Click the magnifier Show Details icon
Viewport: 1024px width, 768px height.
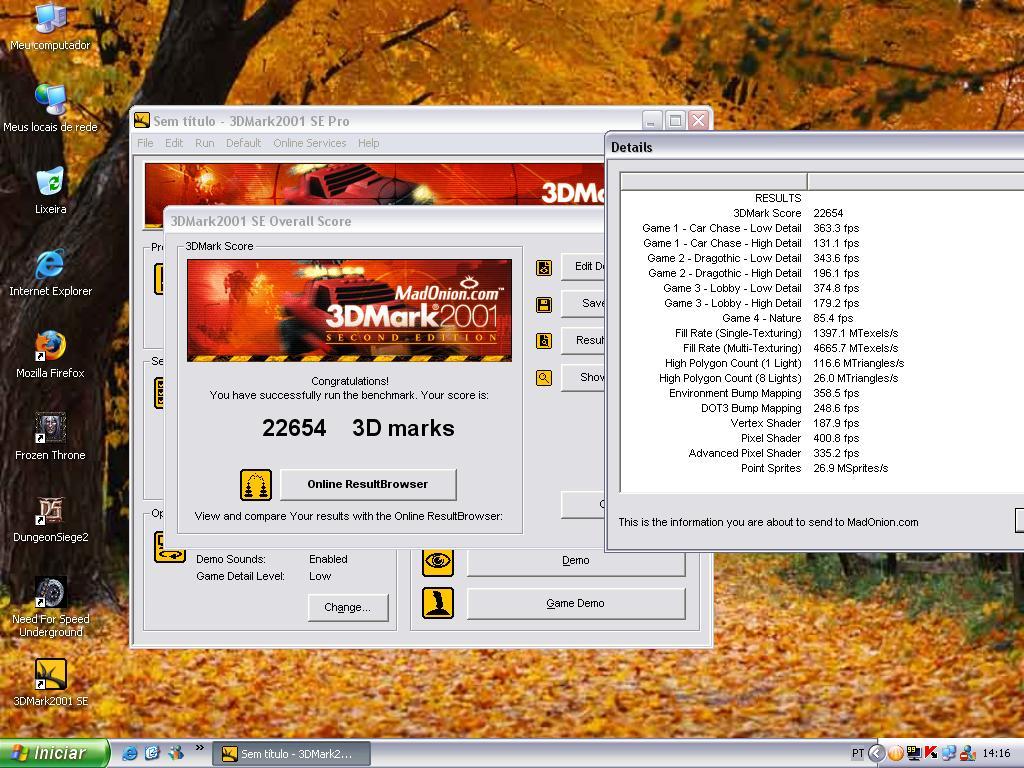click(544, 377)
